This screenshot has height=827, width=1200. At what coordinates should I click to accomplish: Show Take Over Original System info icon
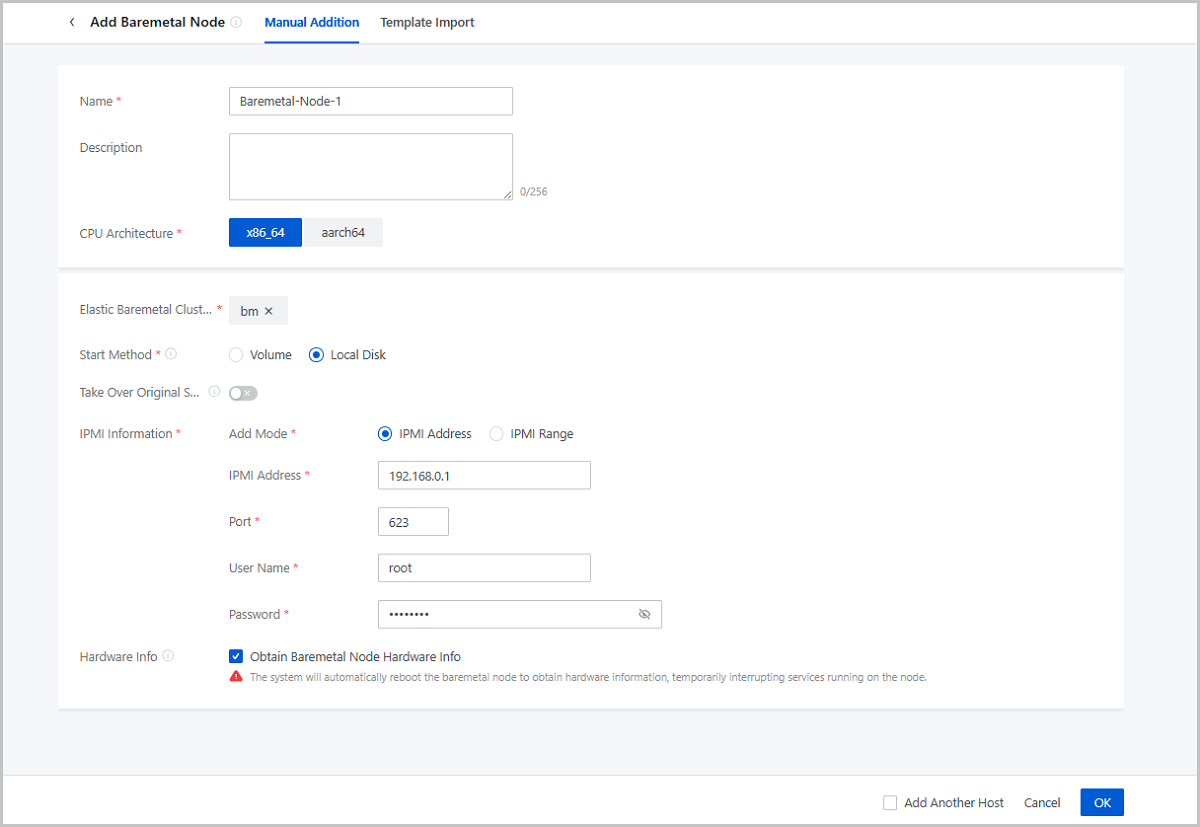214,392
